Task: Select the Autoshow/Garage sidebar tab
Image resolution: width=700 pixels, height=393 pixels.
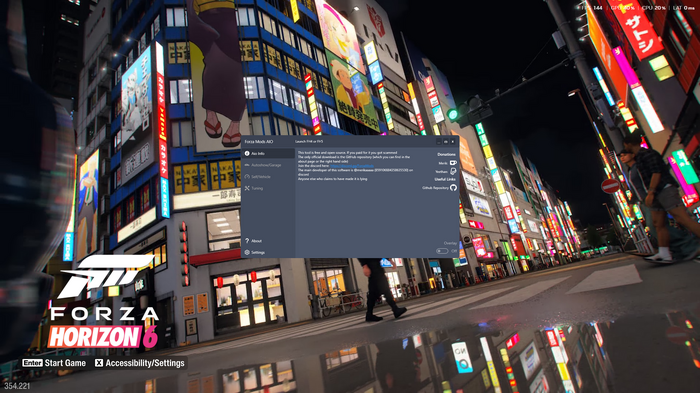Action: tap(268, 165)
